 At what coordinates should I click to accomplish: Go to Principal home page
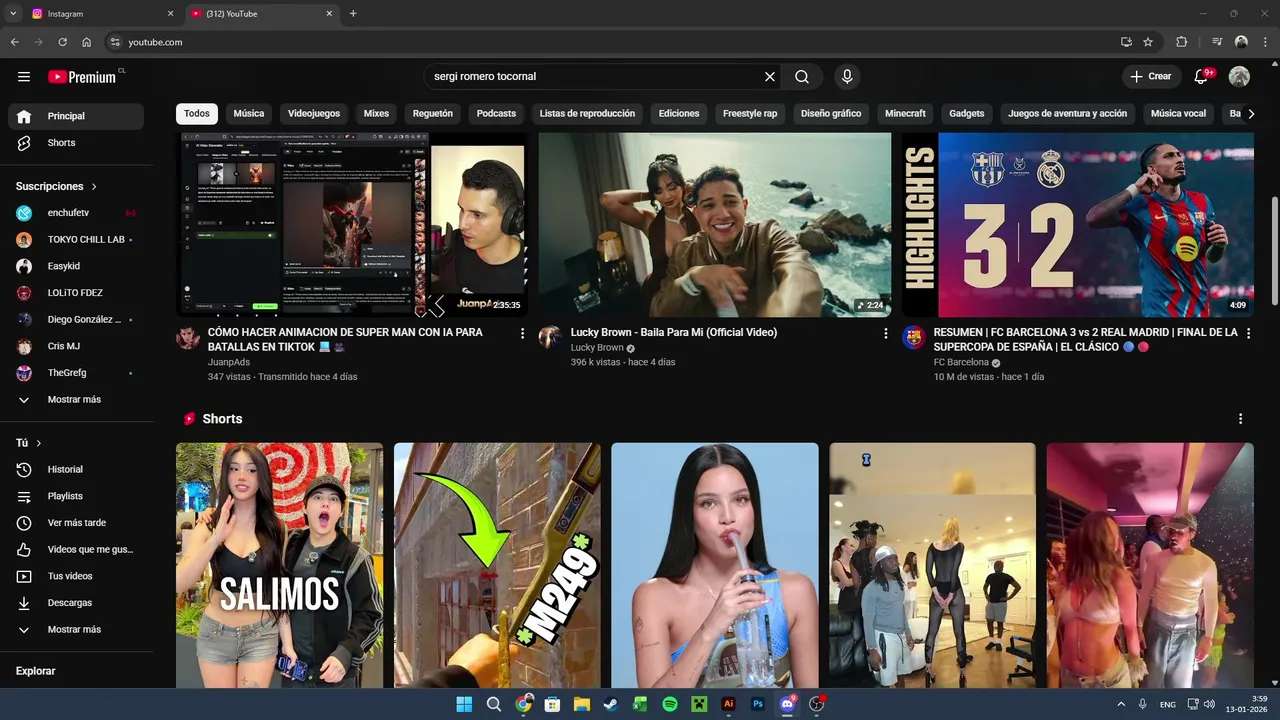[x=76, y=116]
